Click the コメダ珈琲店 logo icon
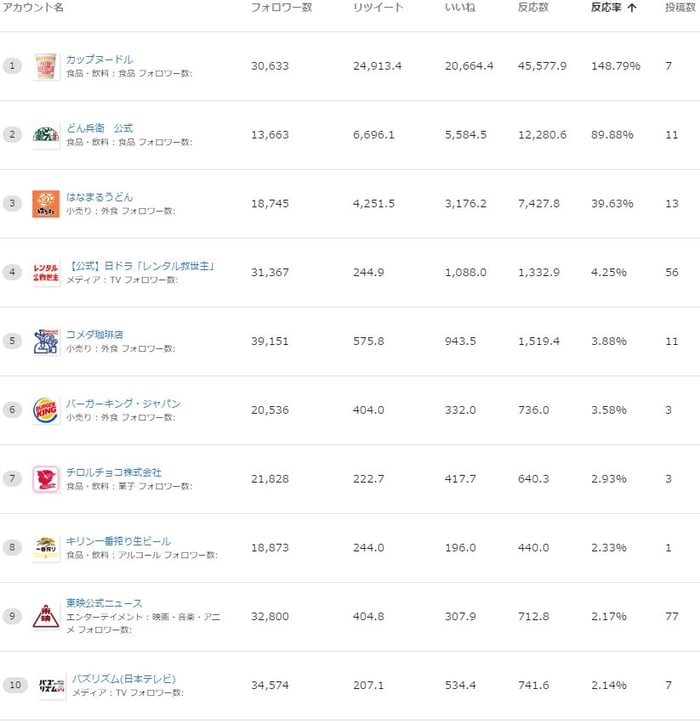The width and height of the screenshot is (700, 723). [x=46, y=341]
